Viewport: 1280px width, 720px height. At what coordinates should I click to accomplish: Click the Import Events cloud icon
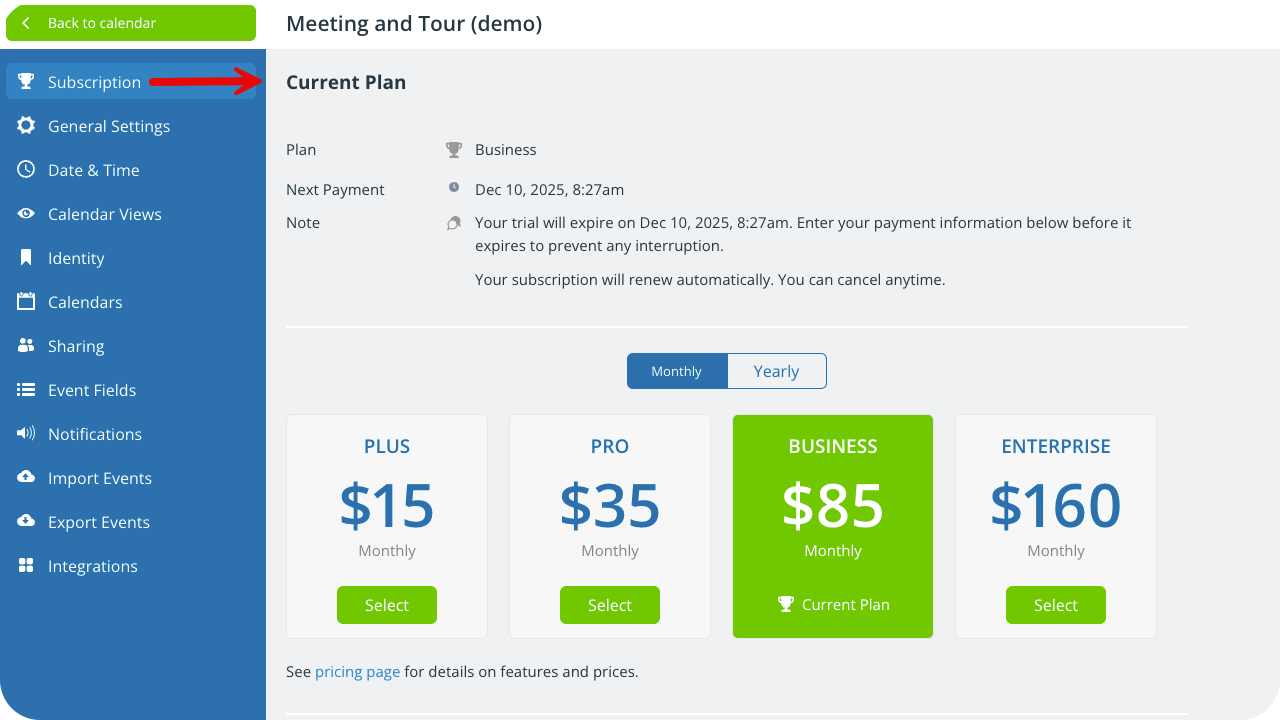26,478
